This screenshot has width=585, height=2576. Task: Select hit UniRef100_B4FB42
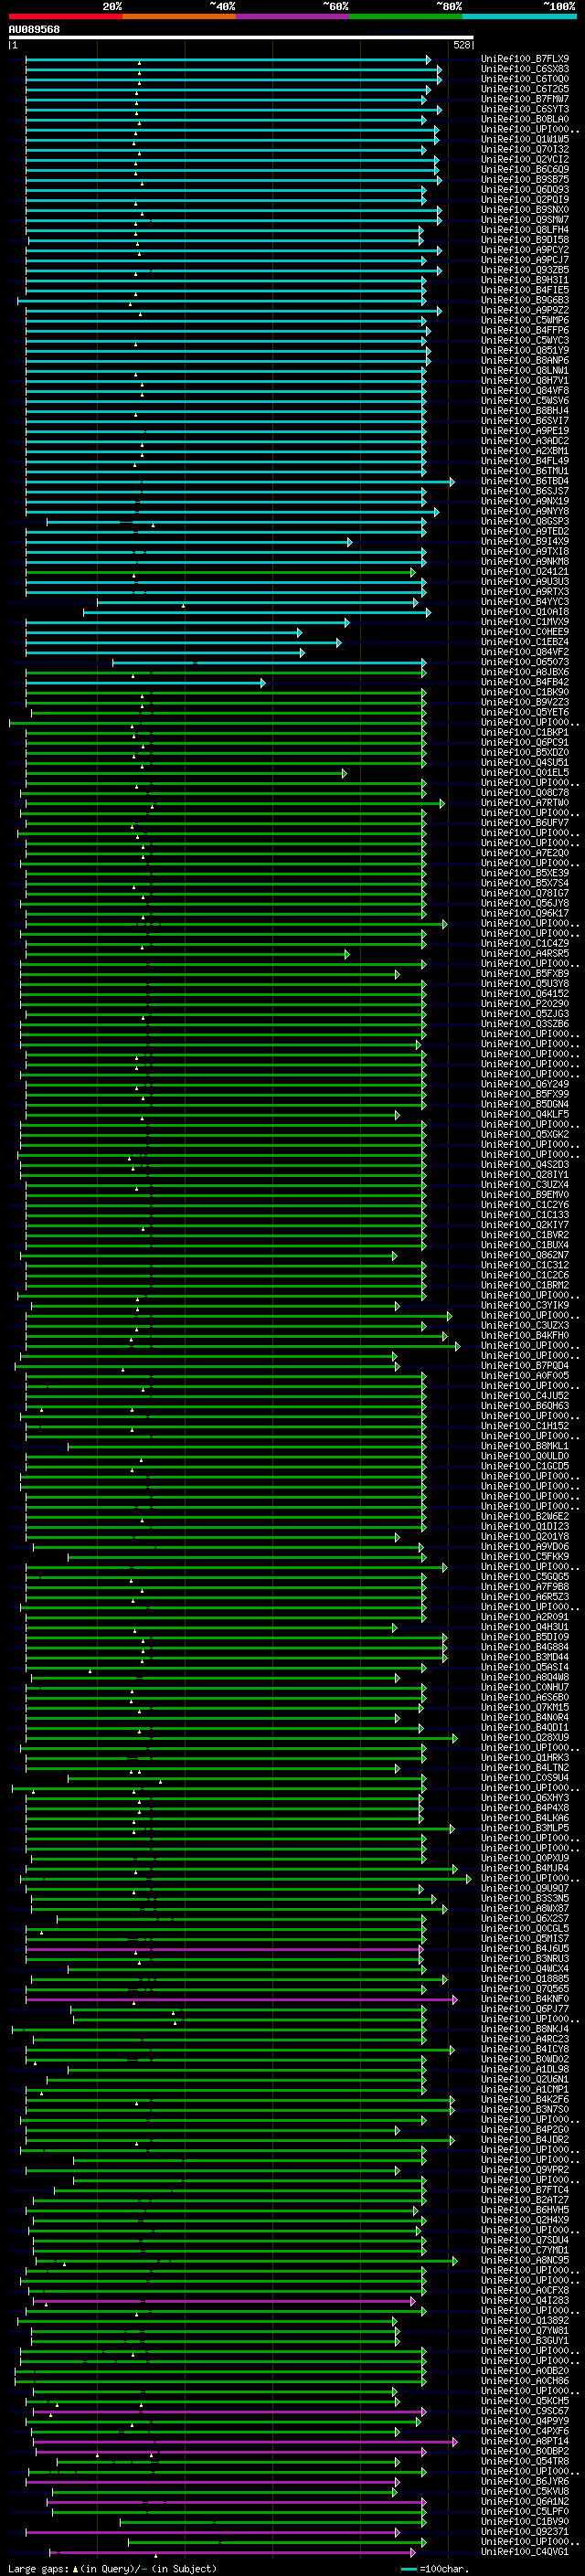pos(525,682)
